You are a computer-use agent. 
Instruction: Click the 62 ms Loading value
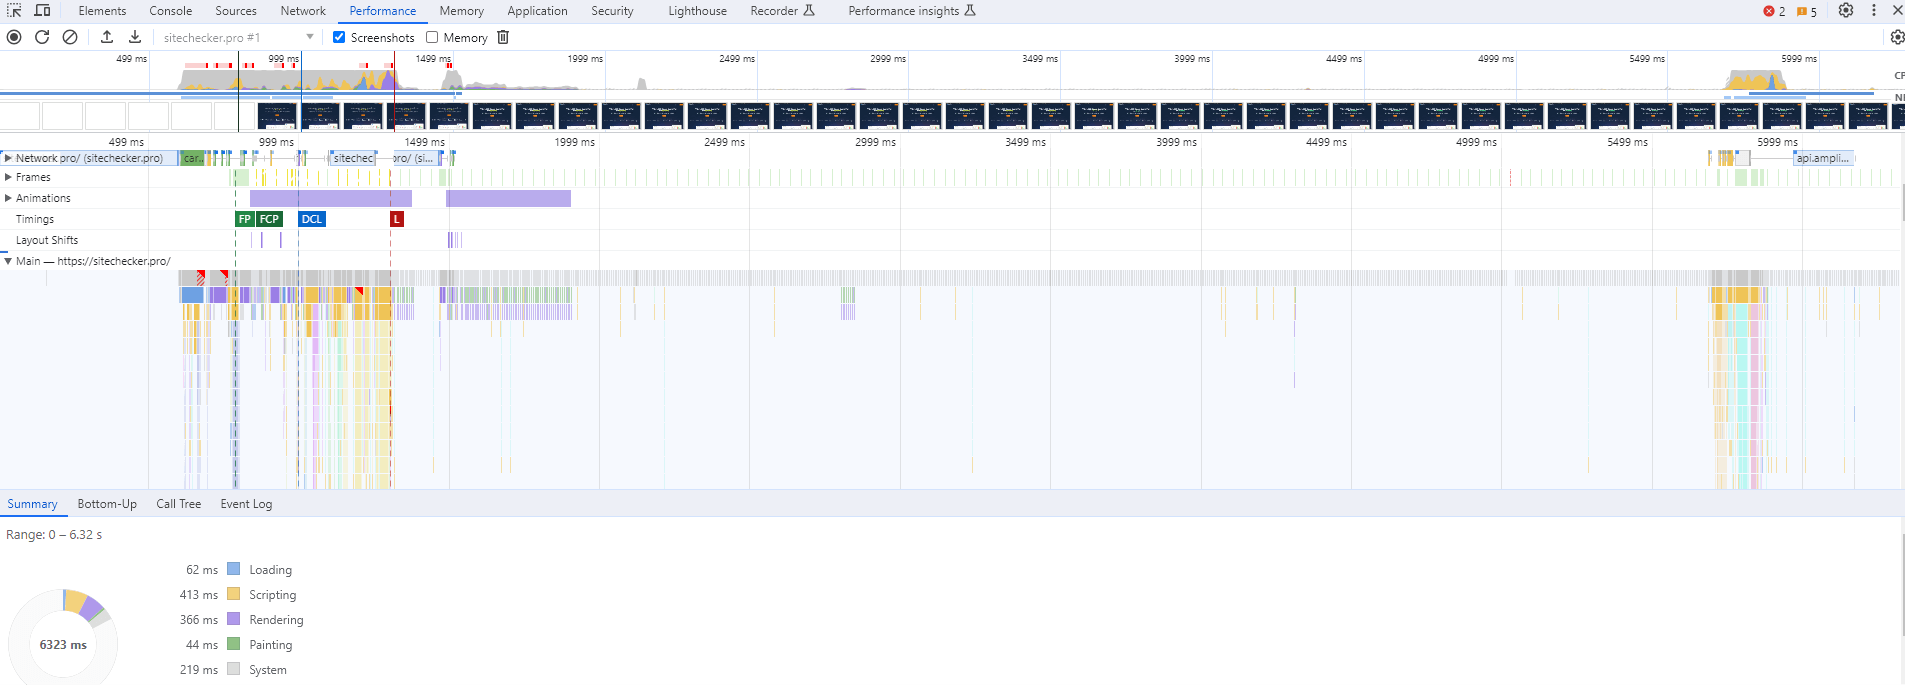pyautogui.click(x=202, y=570)
